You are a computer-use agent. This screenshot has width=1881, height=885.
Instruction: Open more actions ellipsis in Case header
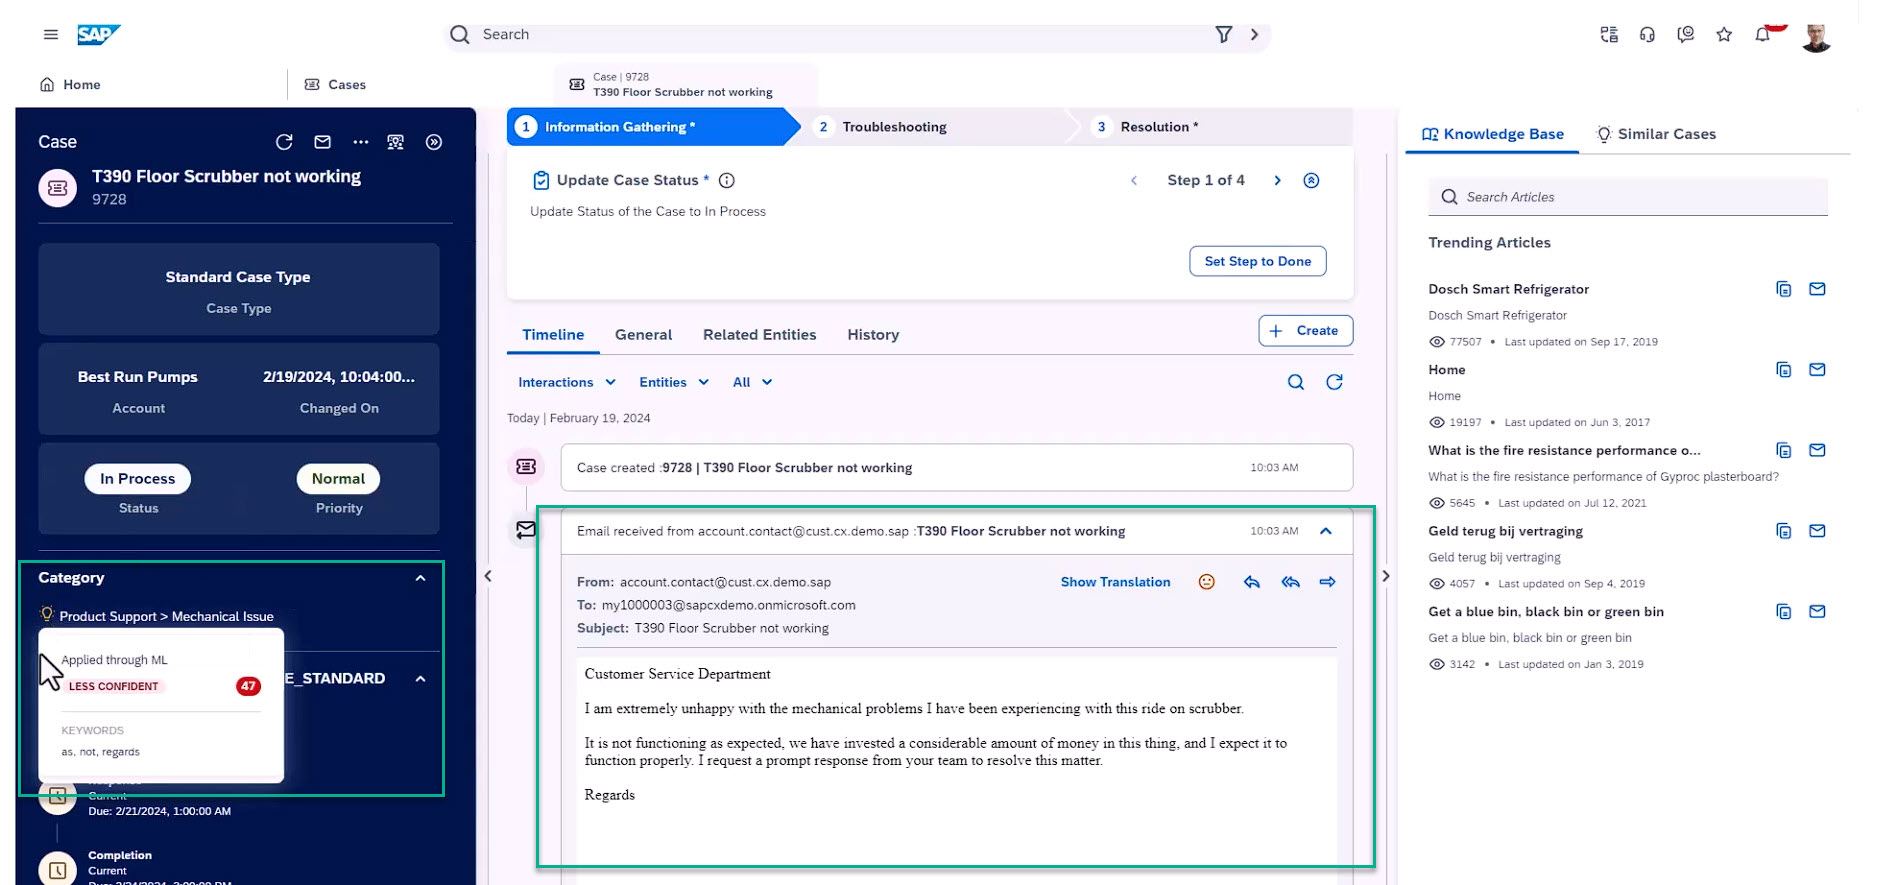coord(361,142)
